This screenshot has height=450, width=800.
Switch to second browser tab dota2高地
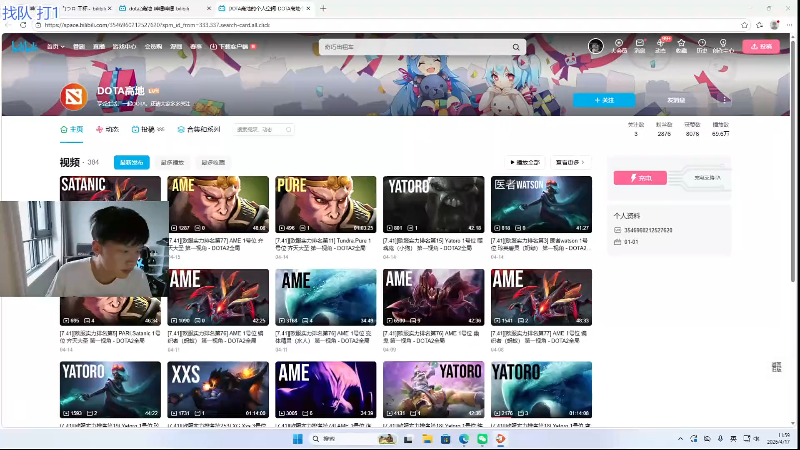pos(164,8)
